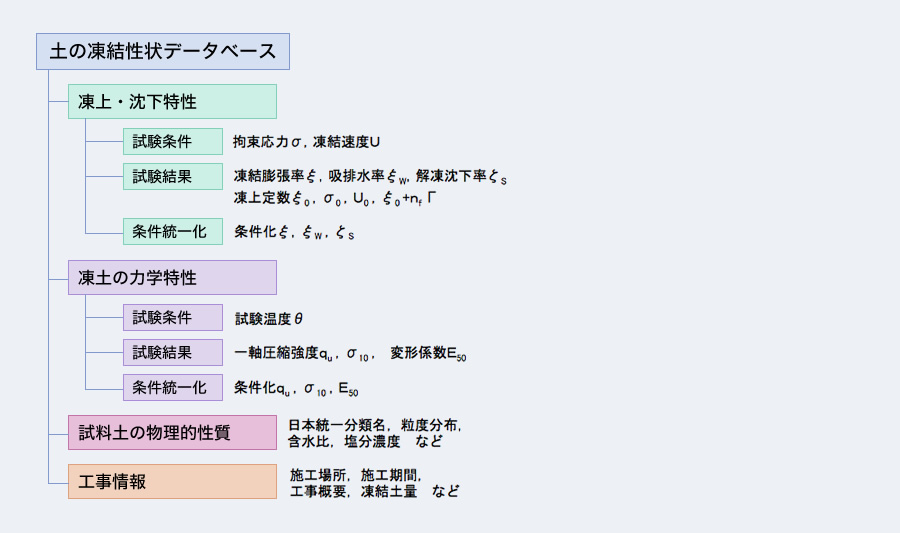Click the green 試験条件 box under 凍上・沈下特性
900x533 pixels.
point(172,142)
